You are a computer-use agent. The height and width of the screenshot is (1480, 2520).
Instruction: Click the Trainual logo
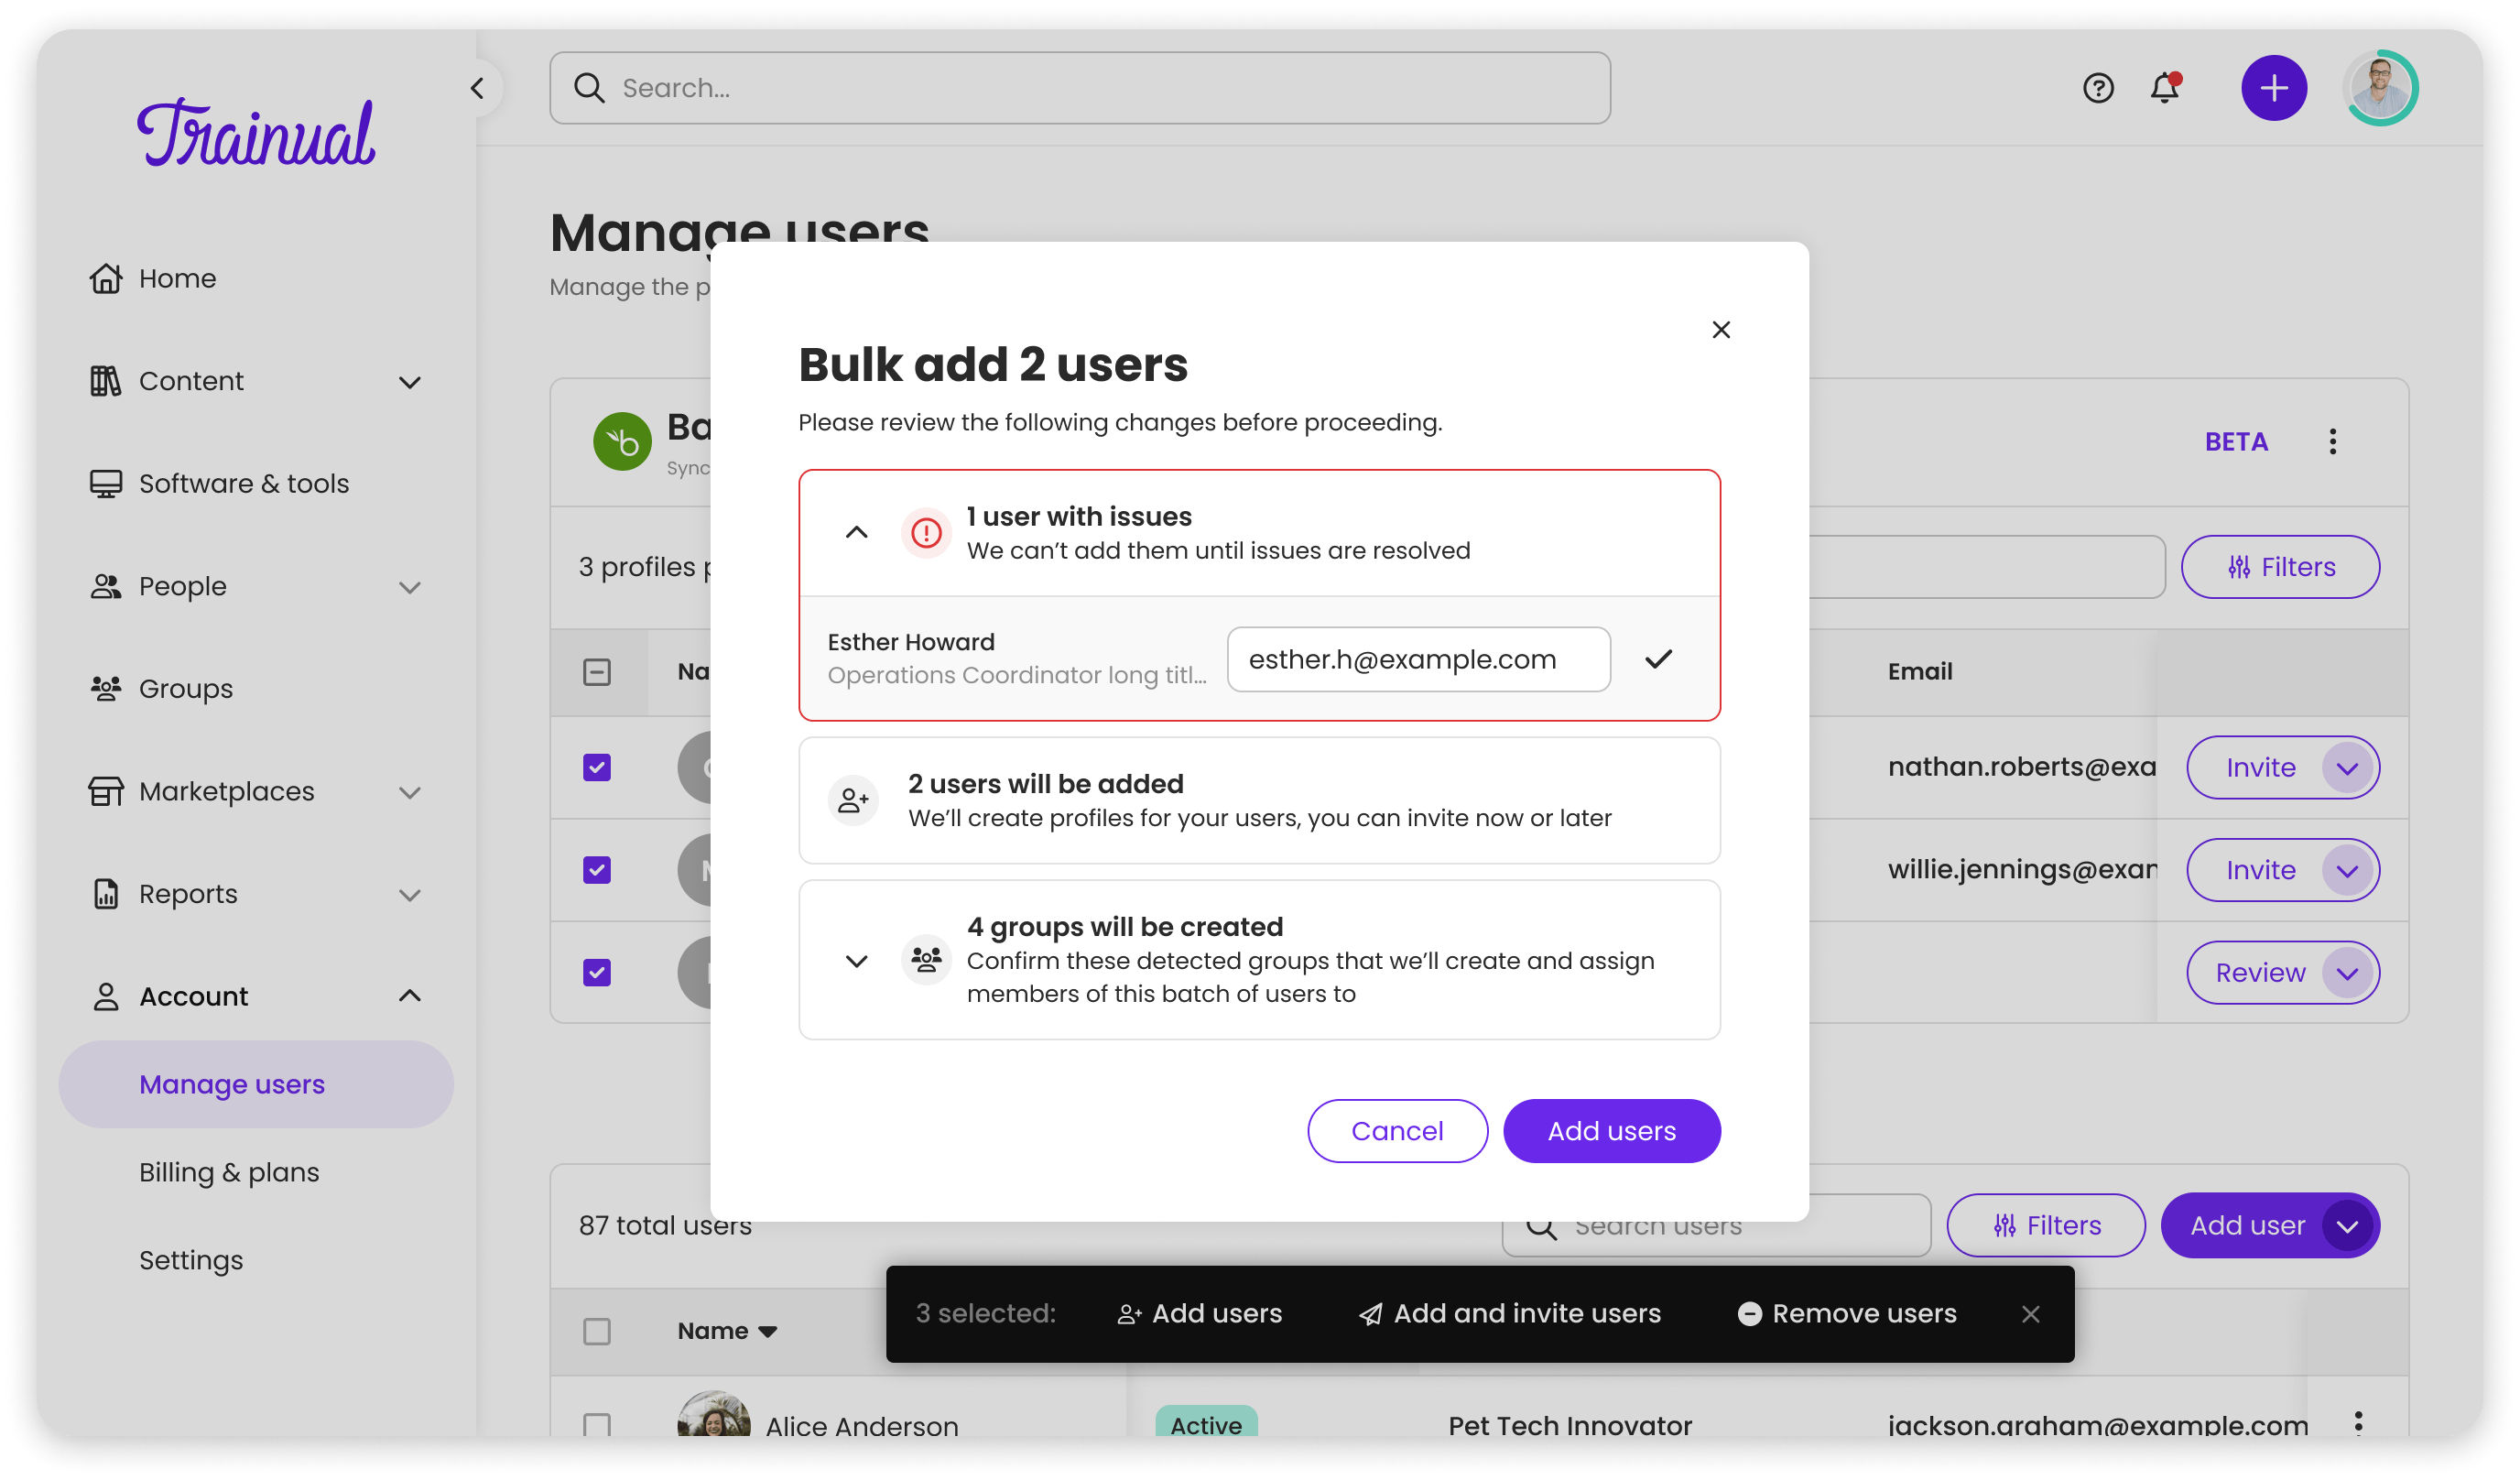[x=256, y=132]
